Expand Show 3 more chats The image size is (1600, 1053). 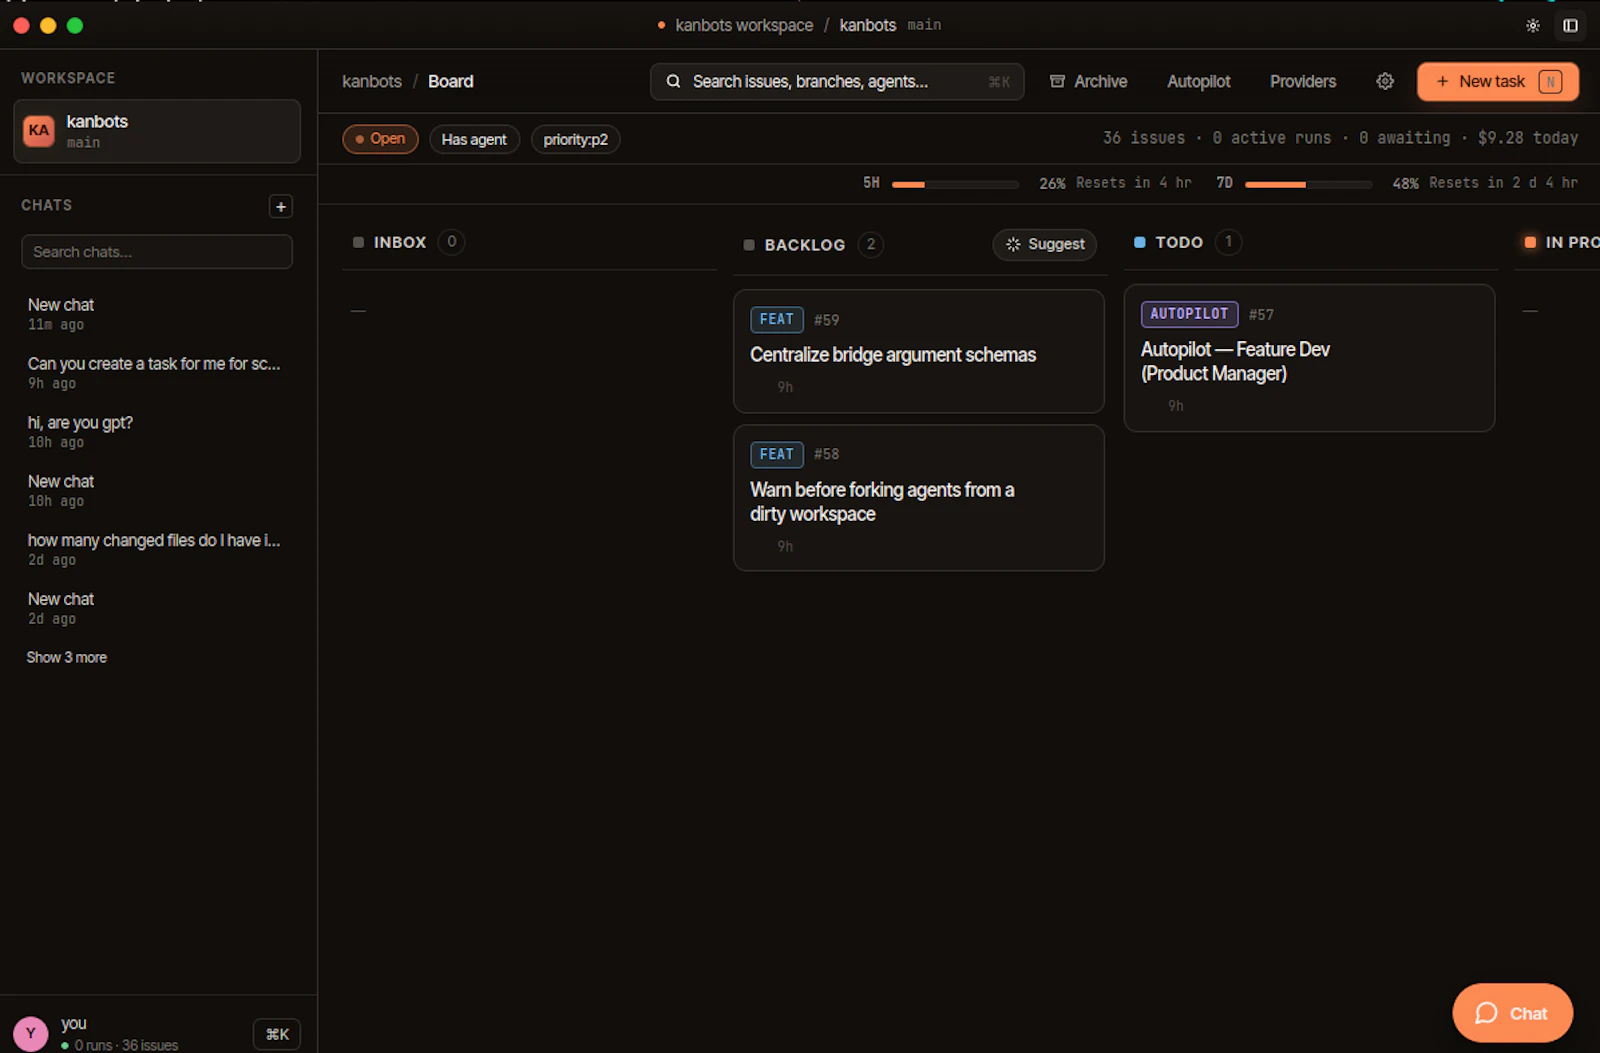coord(66,657)
